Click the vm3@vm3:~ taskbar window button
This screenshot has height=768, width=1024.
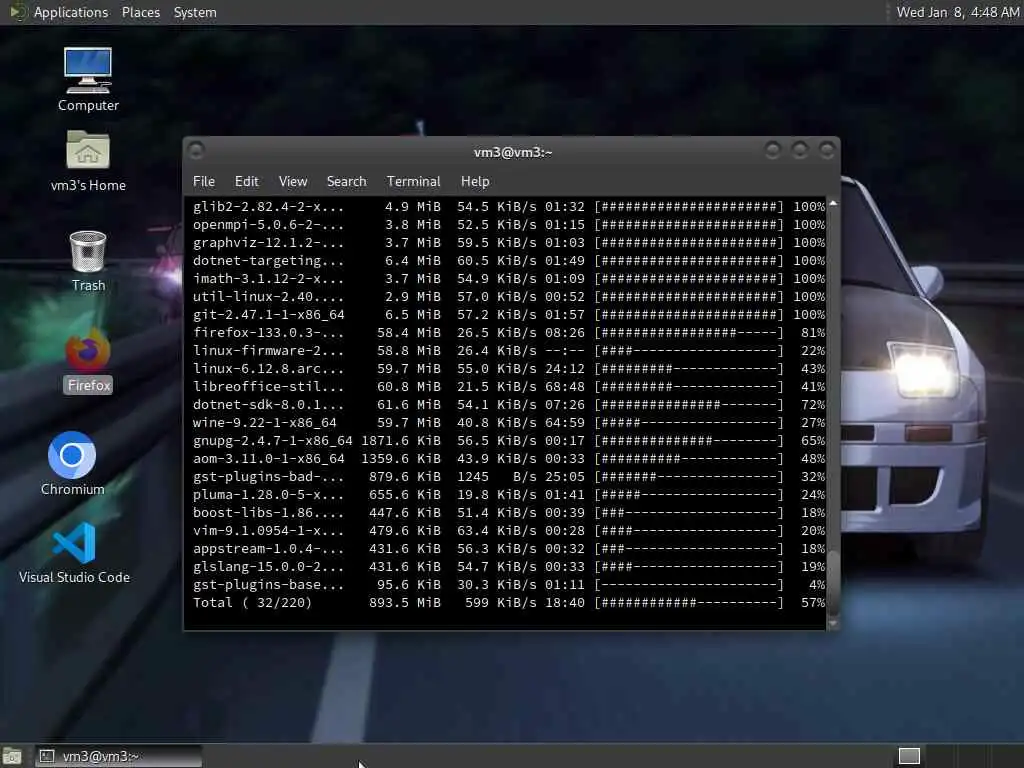point(118,756)
